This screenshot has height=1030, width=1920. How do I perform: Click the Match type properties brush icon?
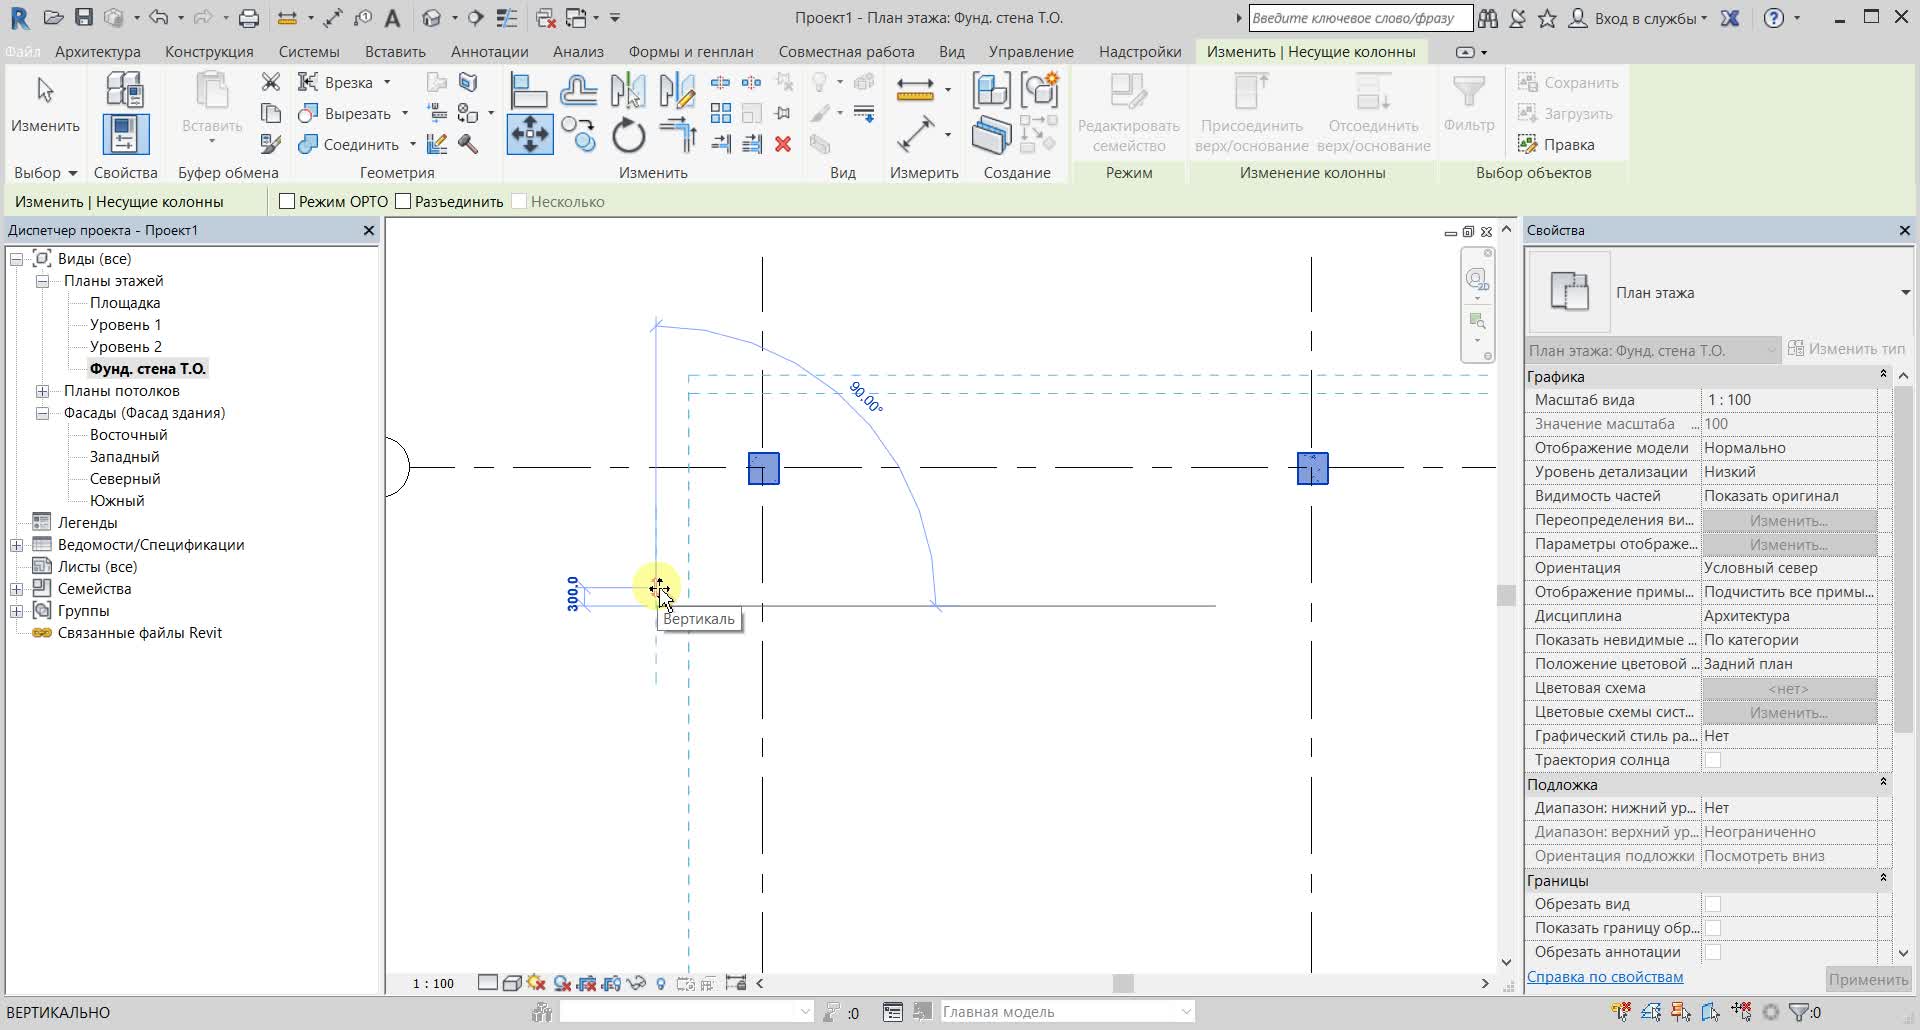pos(270,144)
